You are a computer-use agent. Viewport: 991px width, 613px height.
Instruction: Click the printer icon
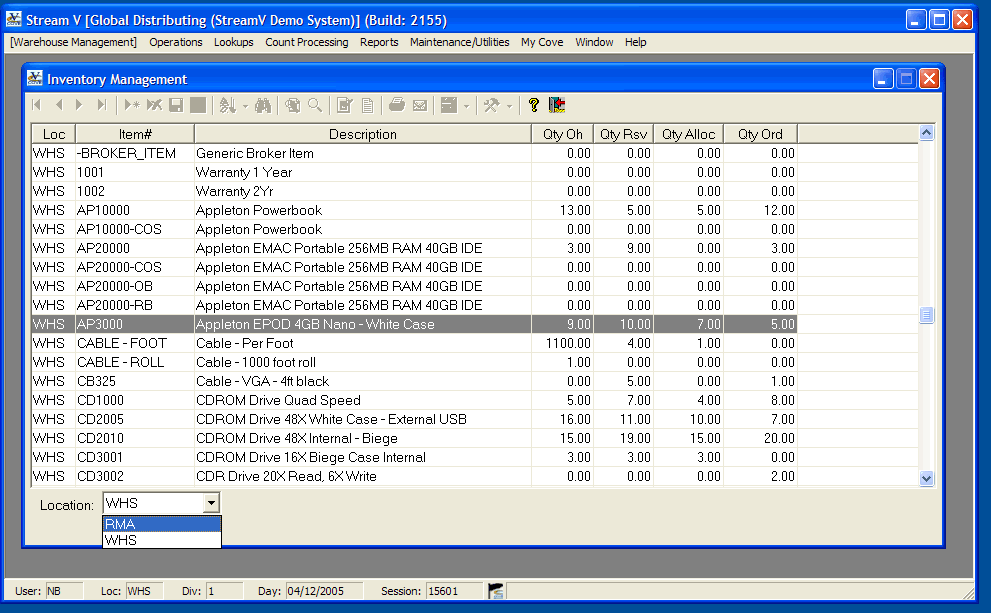tap(397, 105)
